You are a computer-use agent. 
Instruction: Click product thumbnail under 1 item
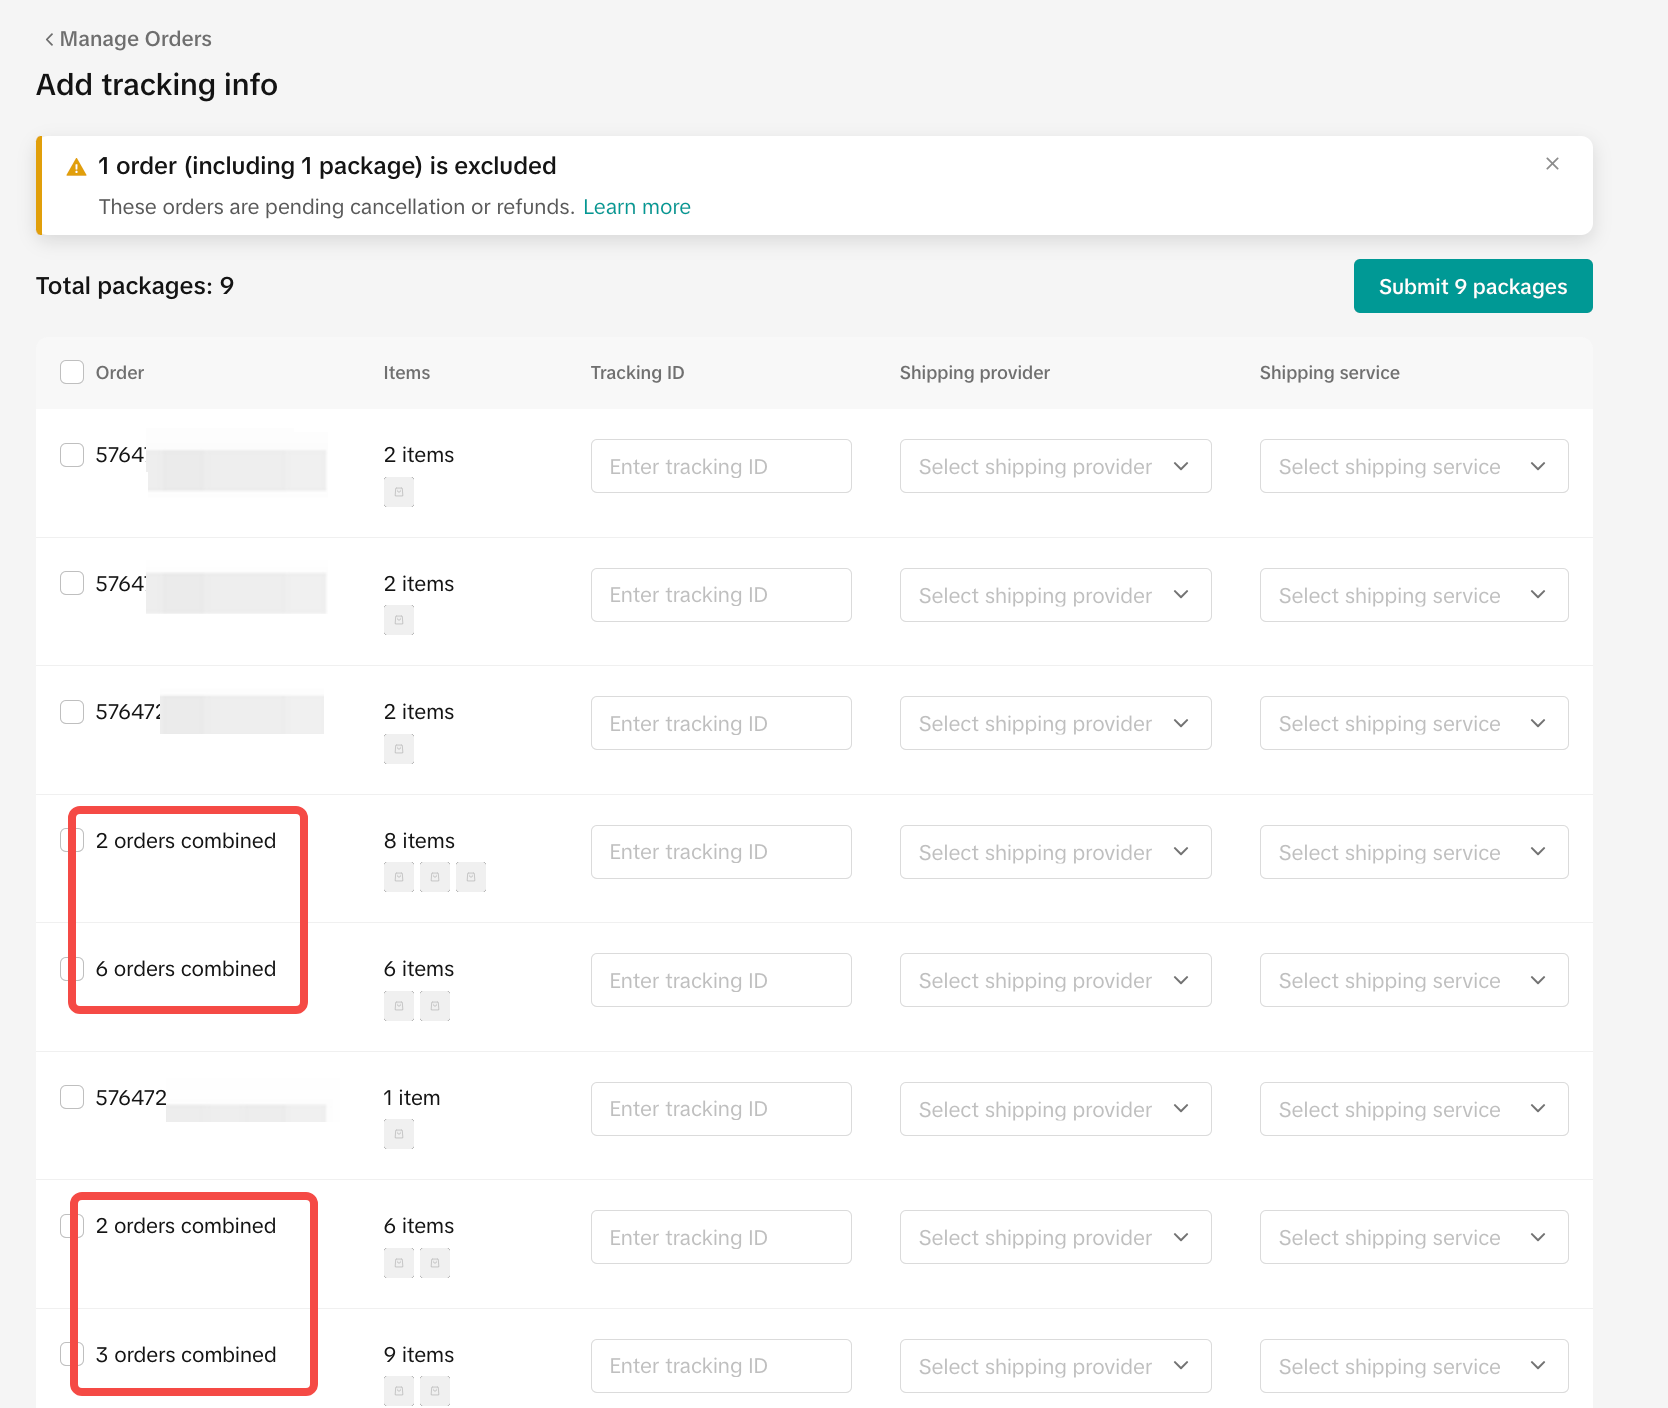[399, 1134]
